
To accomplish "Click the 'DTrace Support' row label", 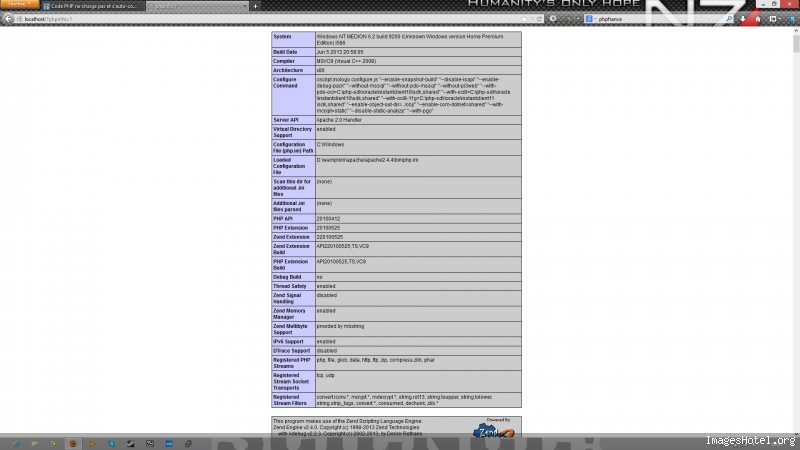I will [x=291, y=351].
